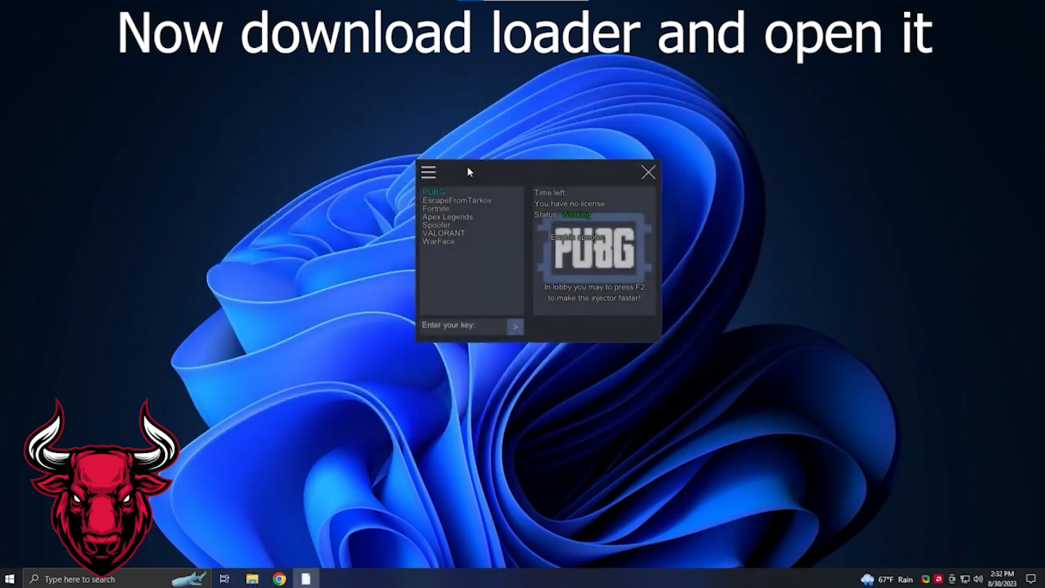
Task: Choose VALORANT in the game list
Action: (443, 233)
